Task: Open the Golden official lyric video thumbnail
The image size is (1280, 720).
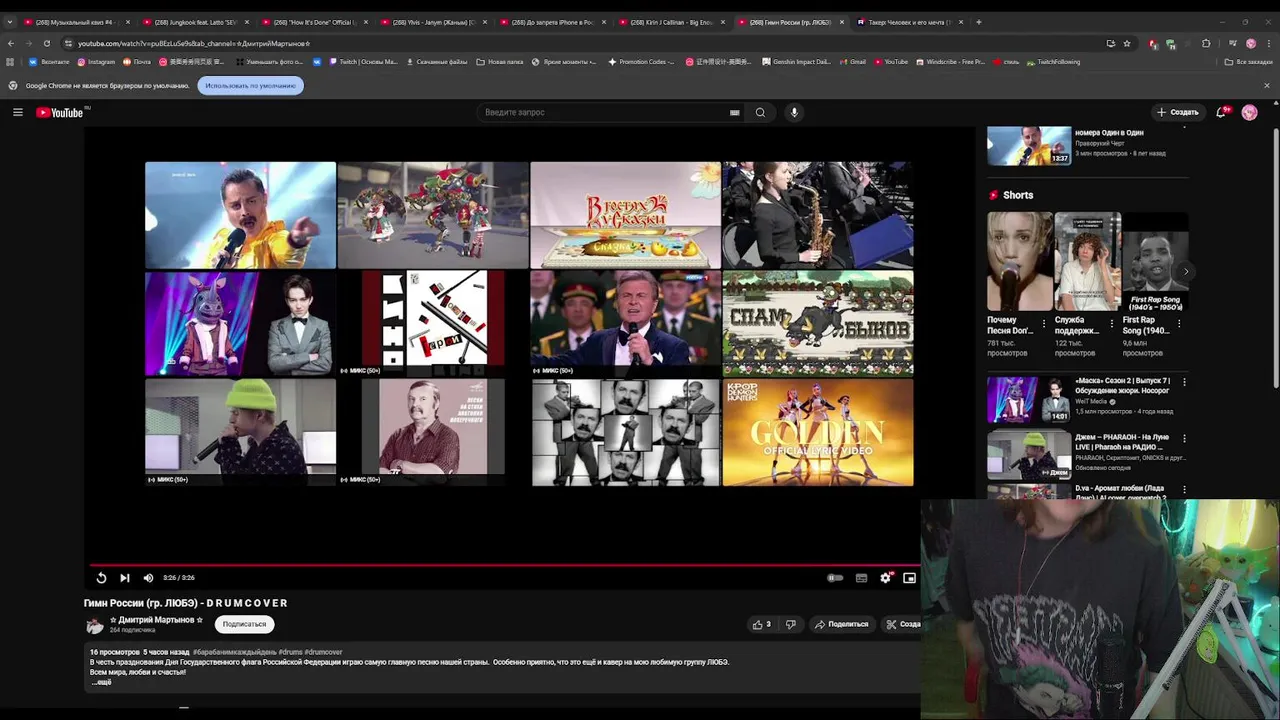Action: point(818,432)
